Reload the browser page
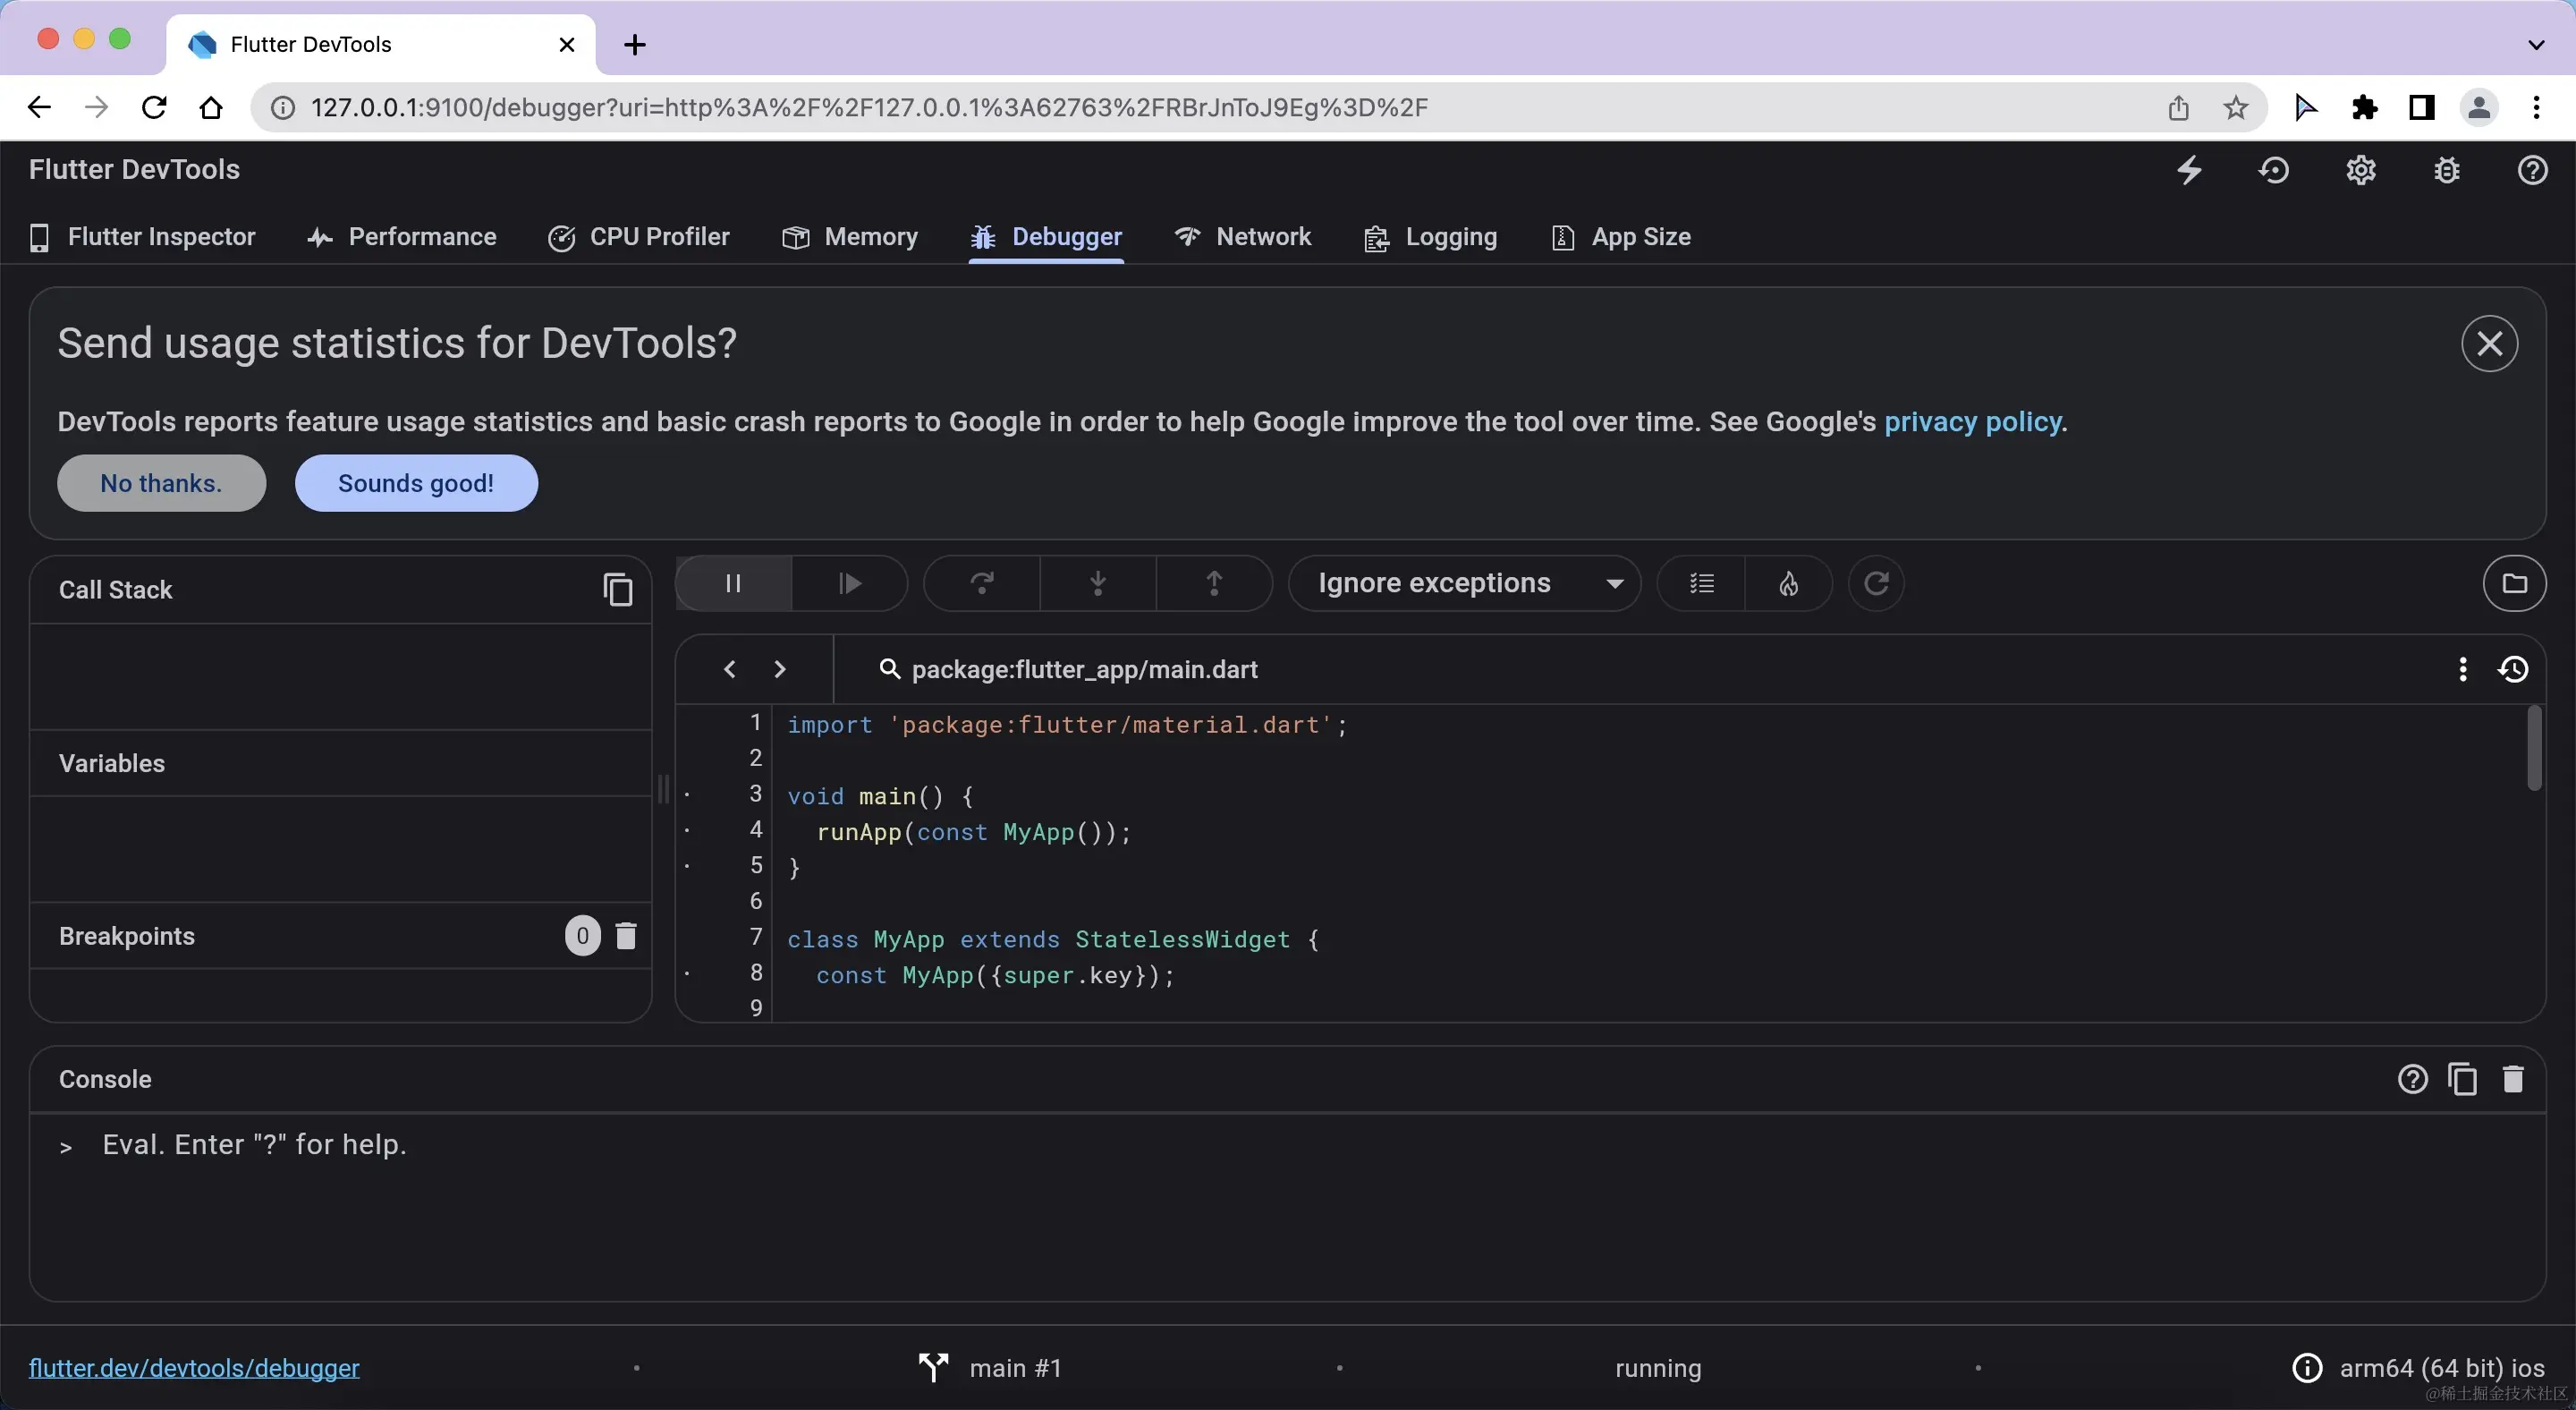 (x=153, y=107)
